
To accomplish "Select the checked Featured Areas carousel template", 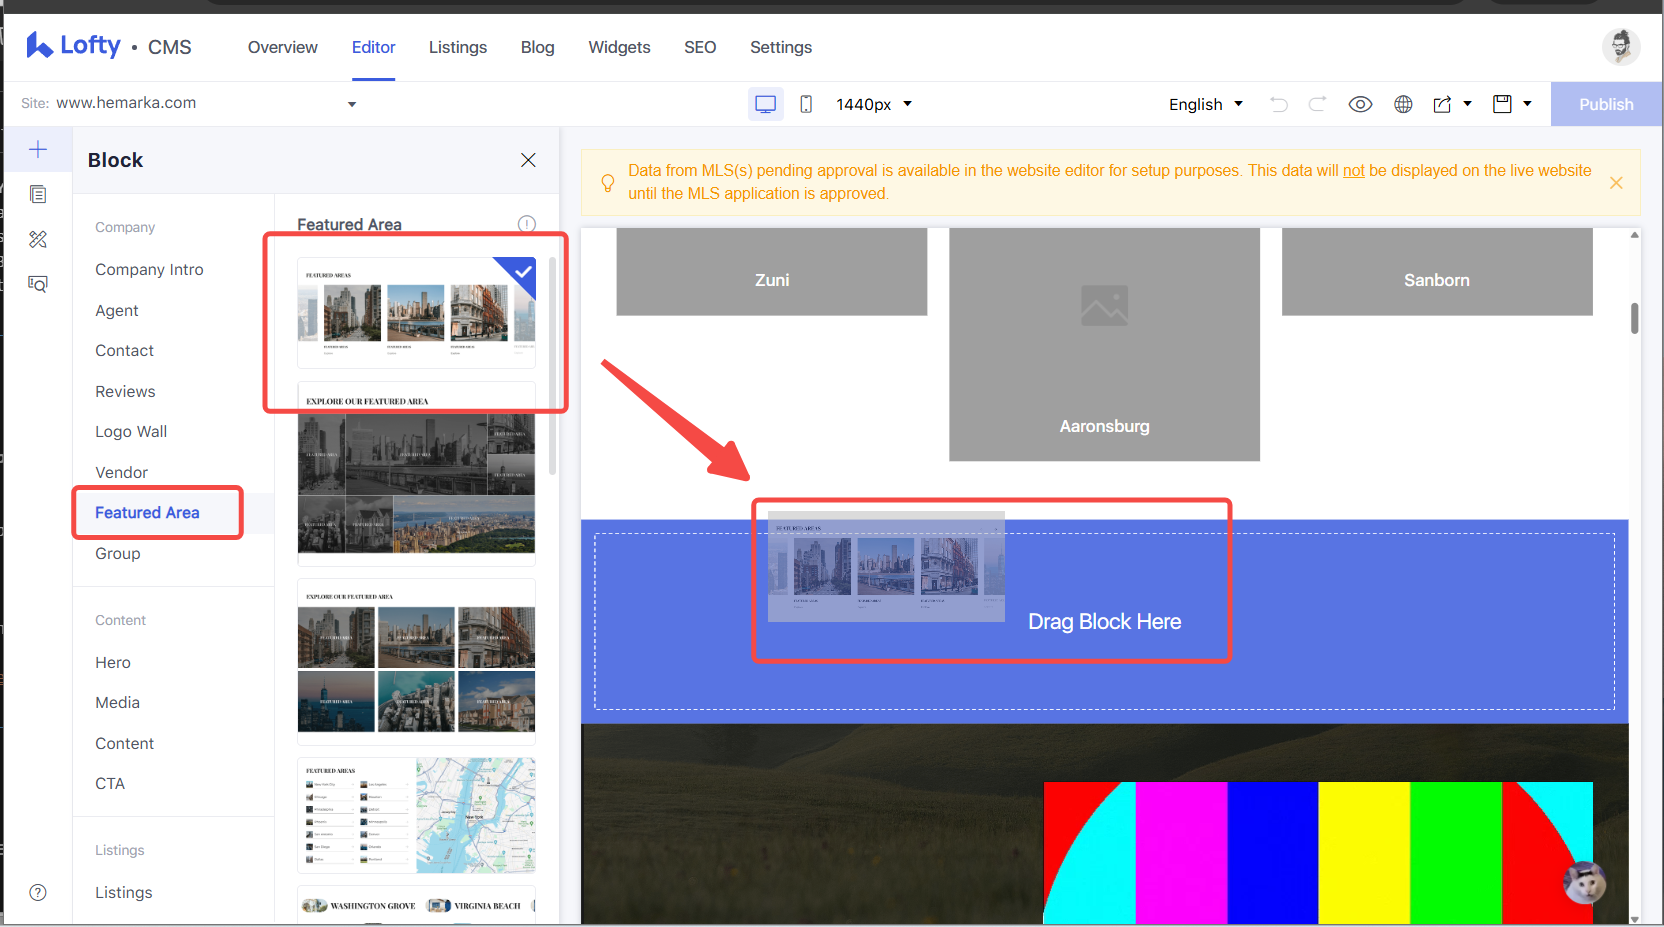I will [x=416, y=312].
